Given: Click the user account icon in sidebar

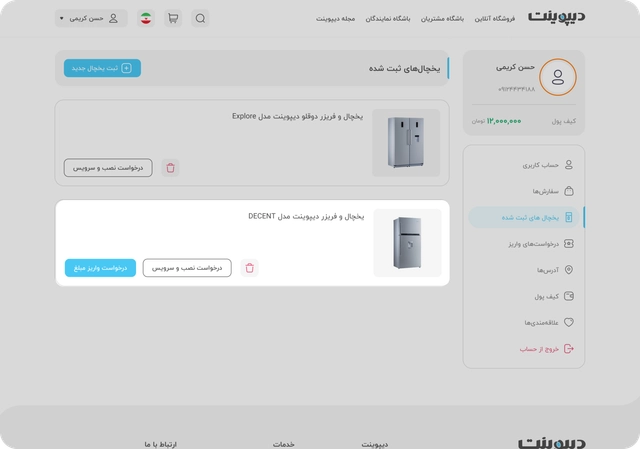Looking at the screenshot, I should [569, 164].
